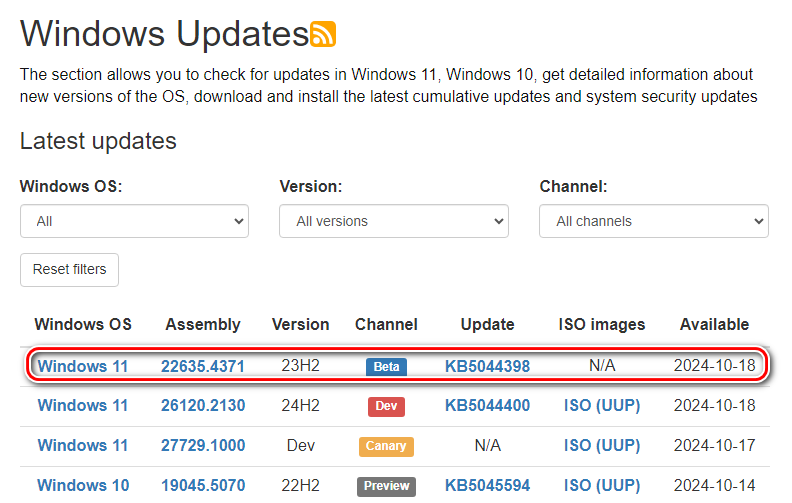
Task: Click the Reset filters button
Action: coord(70,270)
